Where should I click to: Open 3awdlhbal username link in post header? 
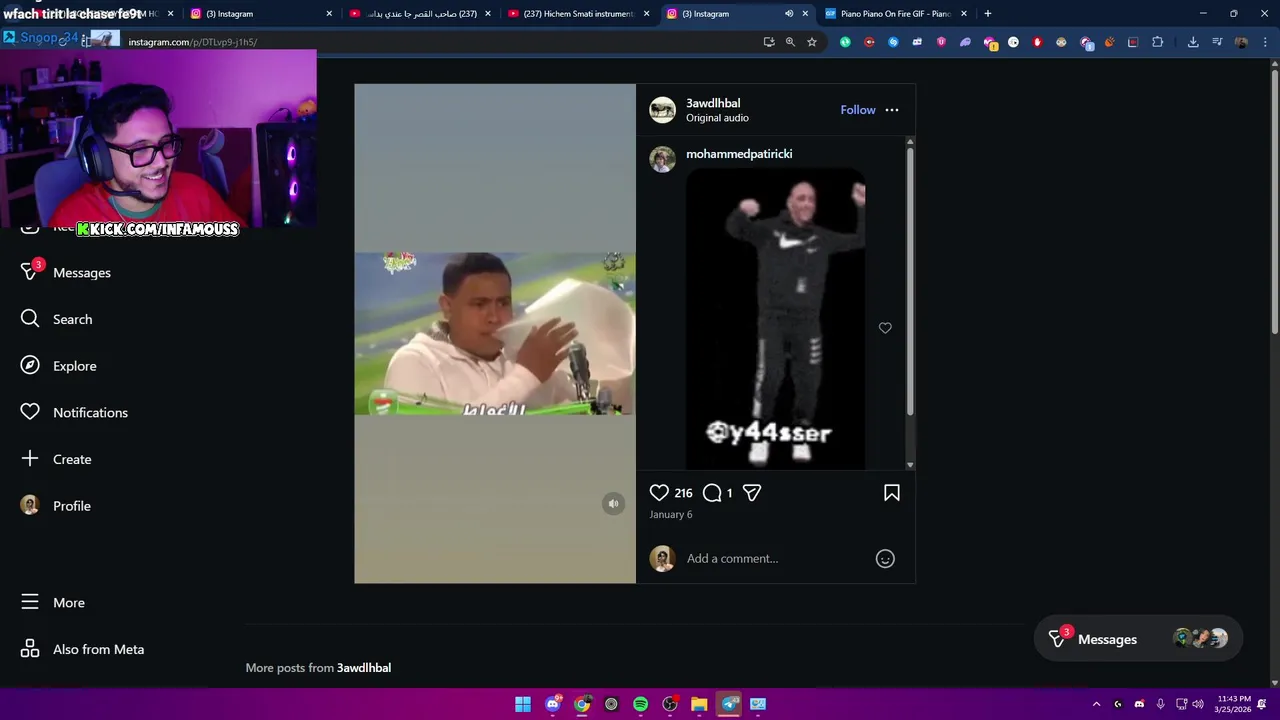(x=713, y=103)
